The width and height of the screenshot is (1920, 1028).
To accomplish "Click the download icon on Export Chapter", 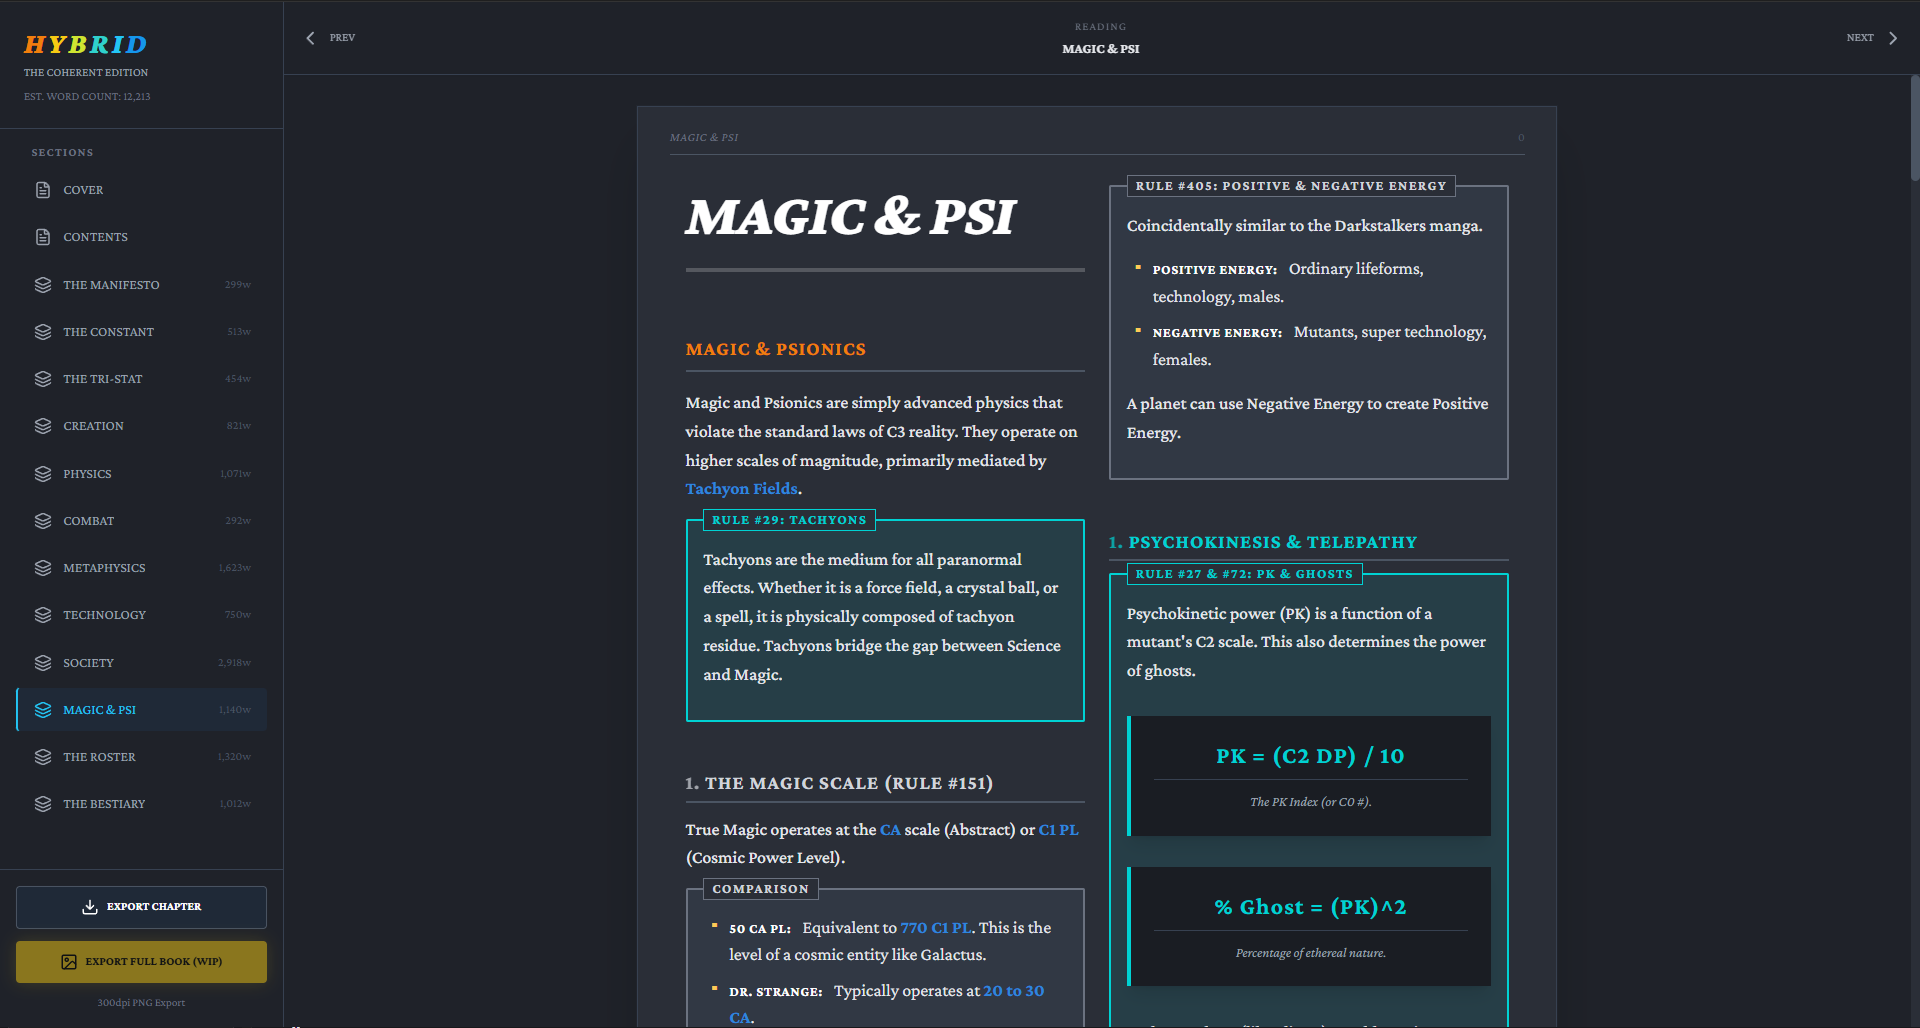I will click(x=90, y=907).
